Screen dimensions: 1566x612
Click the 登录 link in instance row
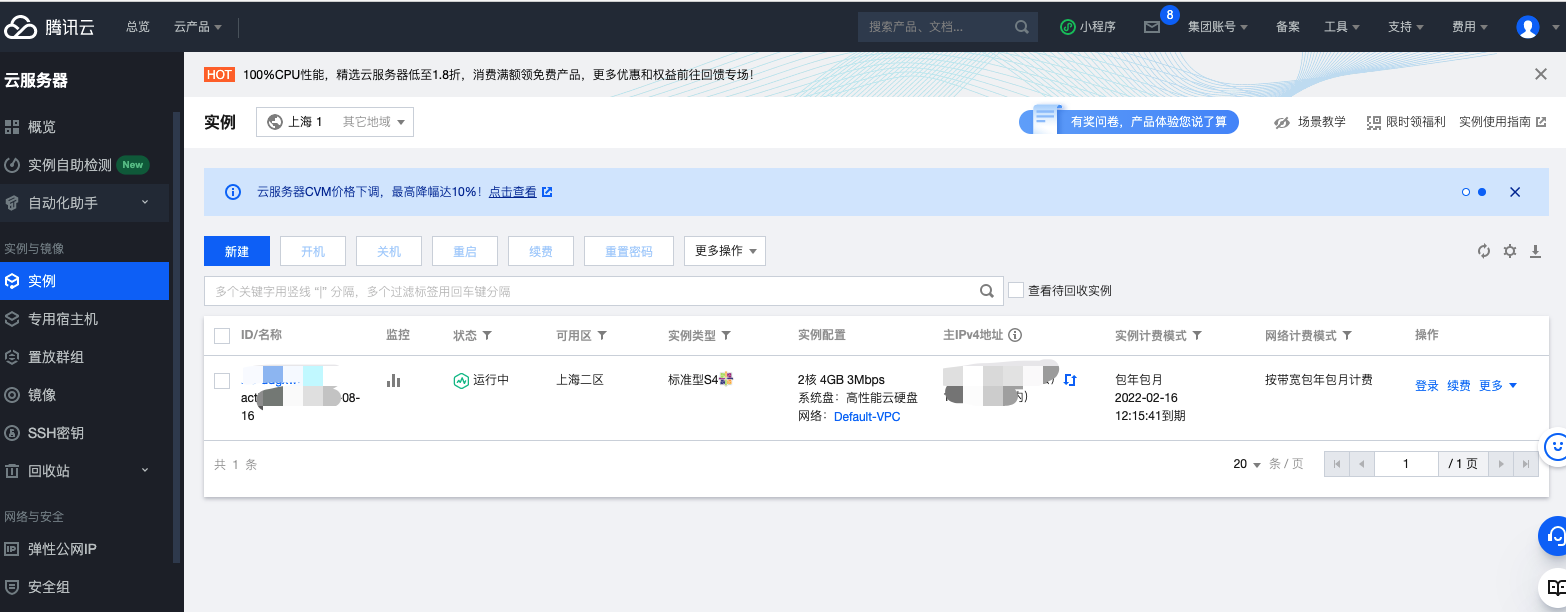tap(1426, 386)
